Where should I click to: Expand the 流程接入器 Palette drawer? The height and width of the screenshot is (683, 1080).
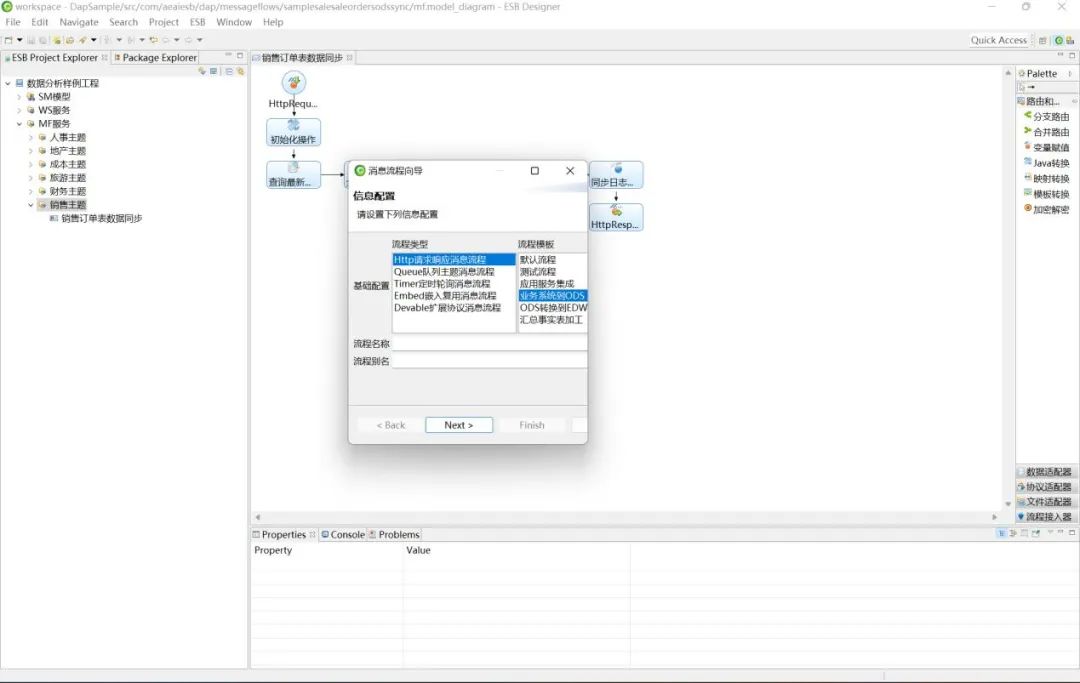coord(1046,516)
